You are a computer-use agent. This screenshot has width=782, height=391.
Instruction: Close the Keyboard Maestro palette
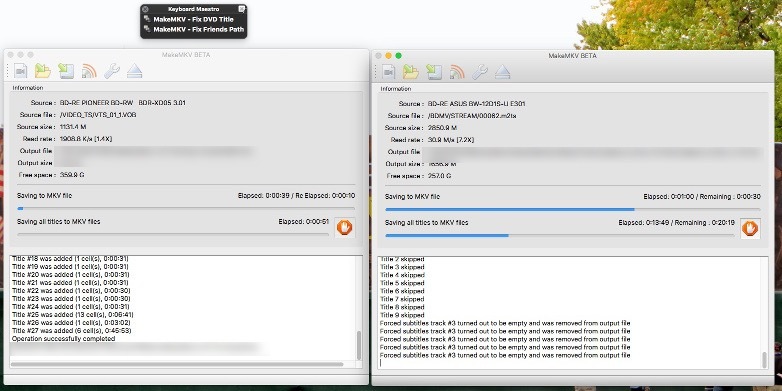pyautogui.click(x=145, y=9)
